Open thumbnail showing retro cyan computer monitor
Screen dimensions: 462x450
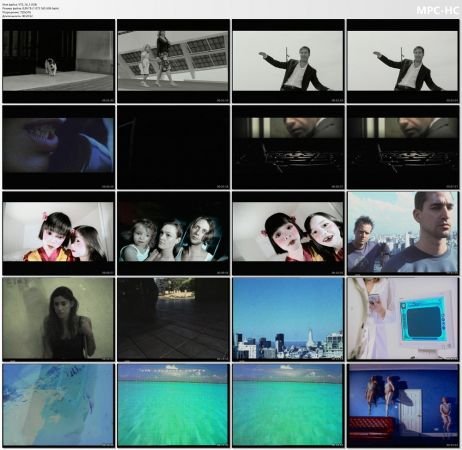403,319
